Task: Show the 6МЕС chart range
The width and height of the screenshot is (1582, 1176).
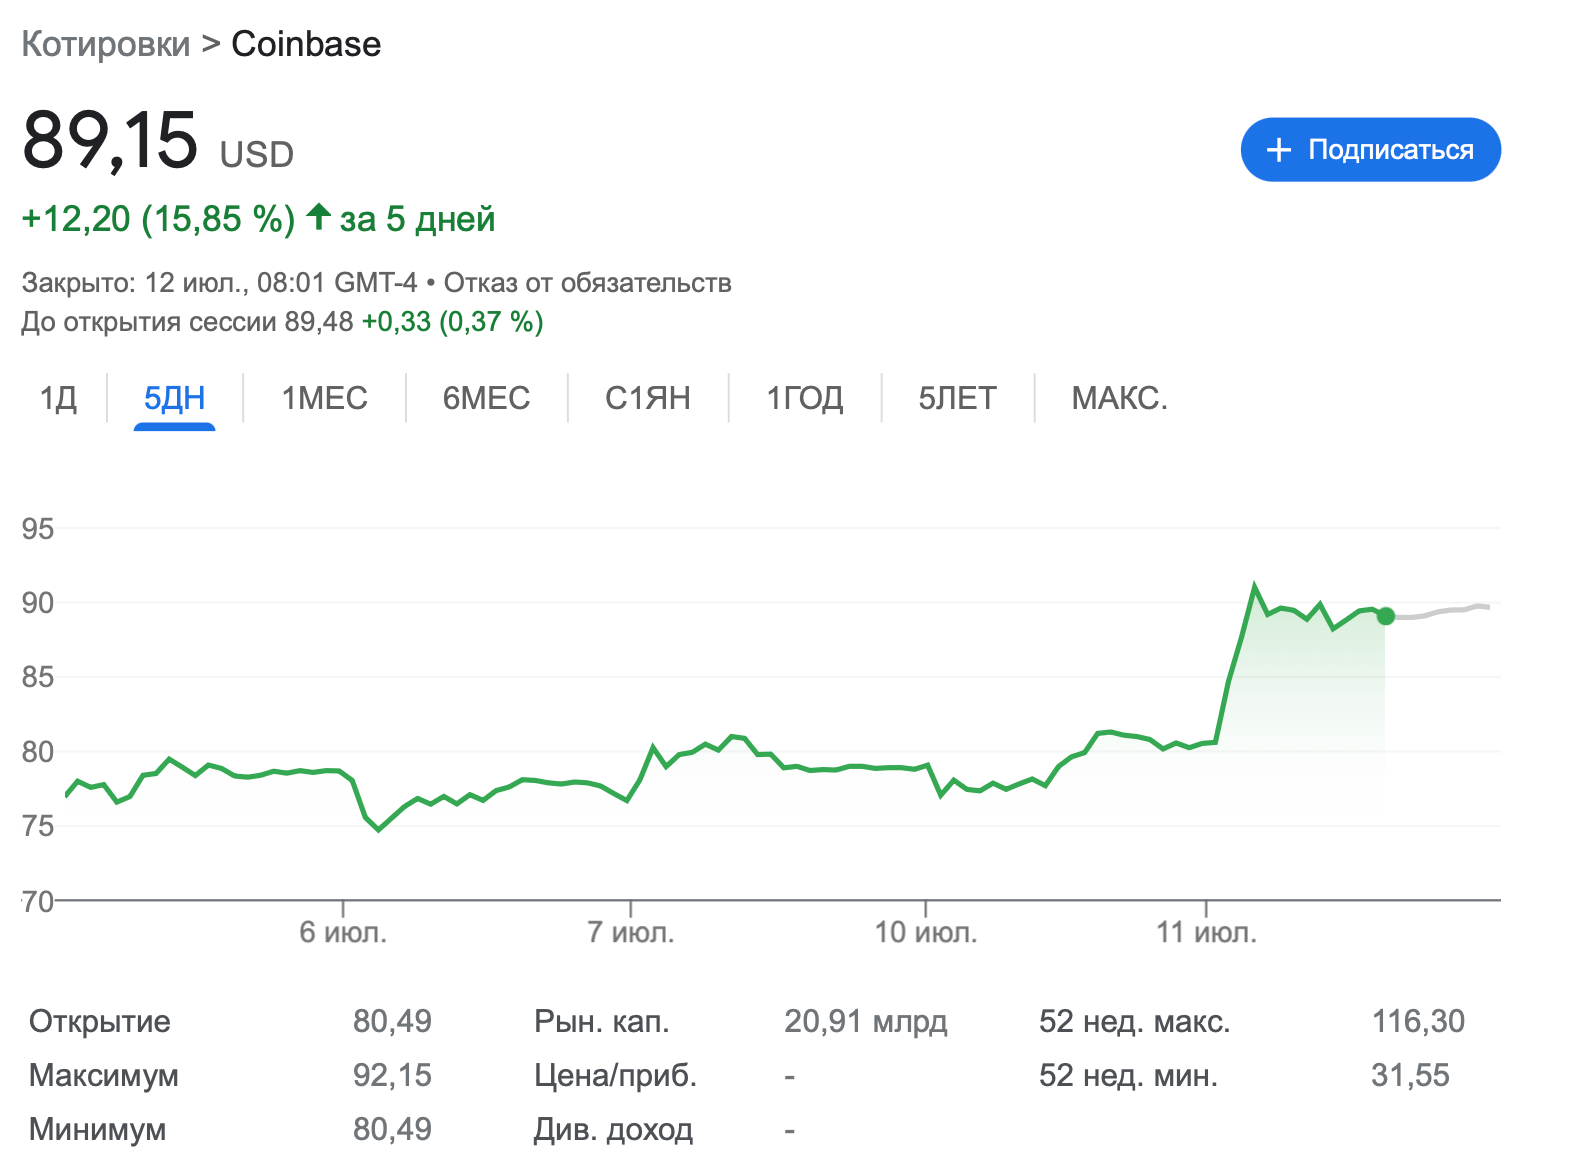Action: pos(486,398)
